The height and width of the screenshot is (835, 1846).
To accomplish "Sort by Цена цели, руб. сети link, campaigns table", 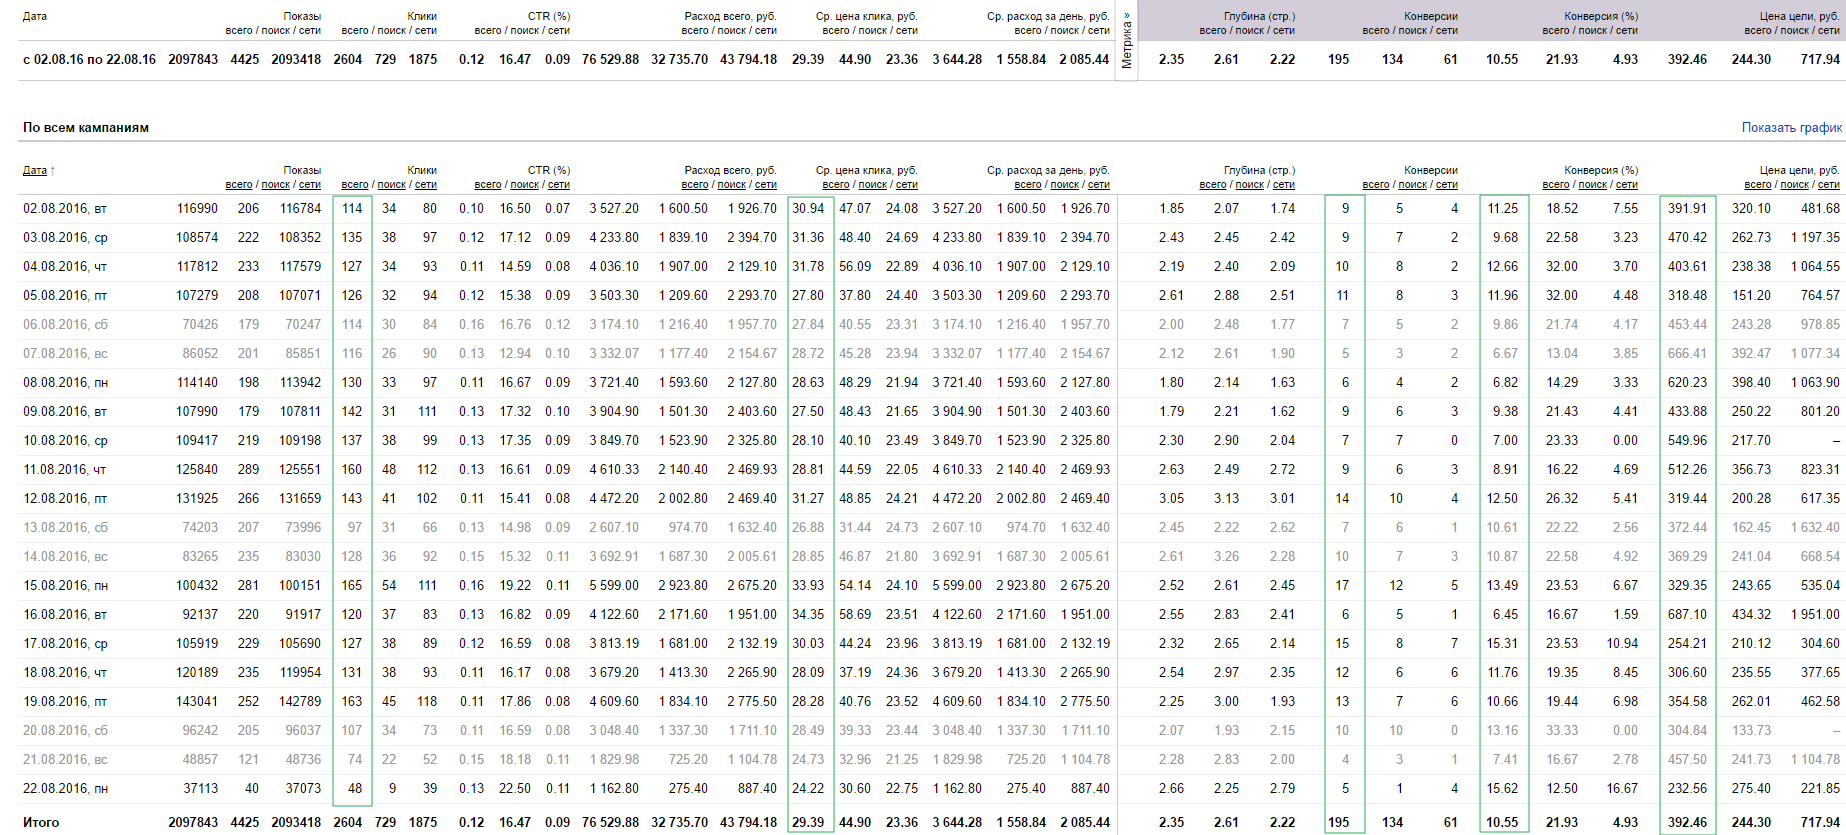I will pyautogui.click(x=1829, y=185).
